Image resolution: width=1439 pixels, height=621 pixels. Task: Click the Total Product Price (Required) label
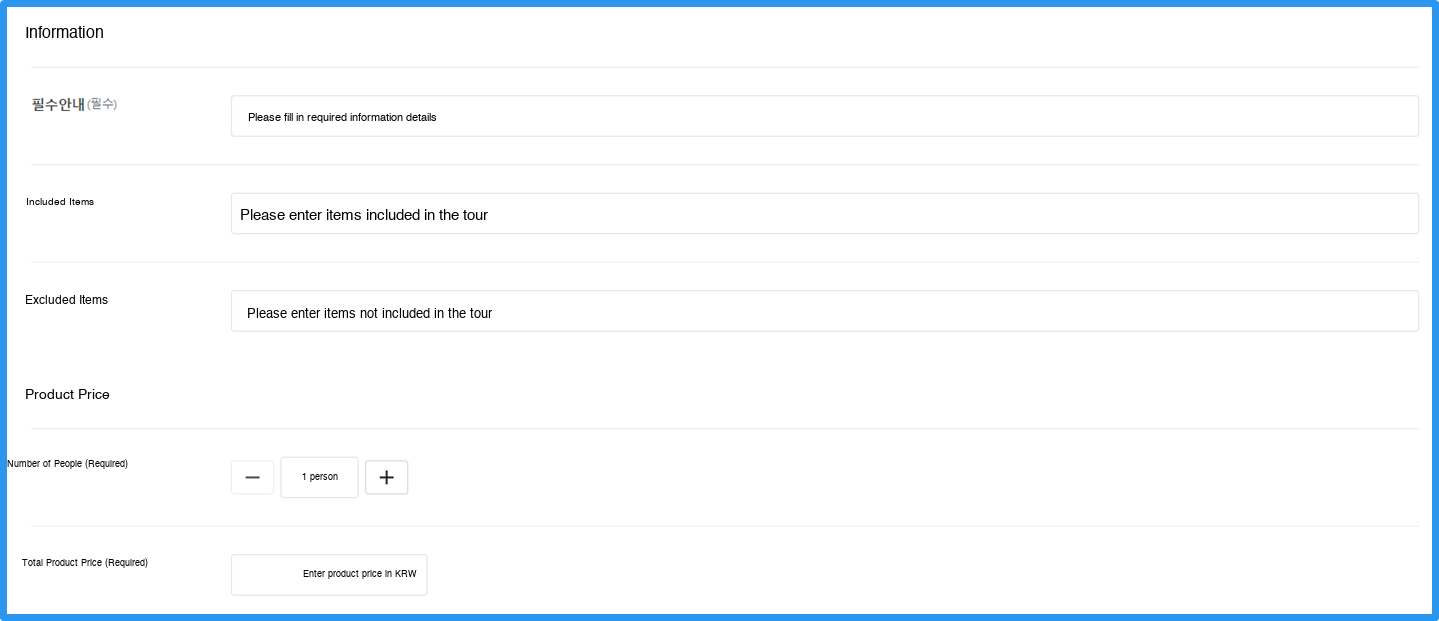pyautogui.click(x=85, y=563)
